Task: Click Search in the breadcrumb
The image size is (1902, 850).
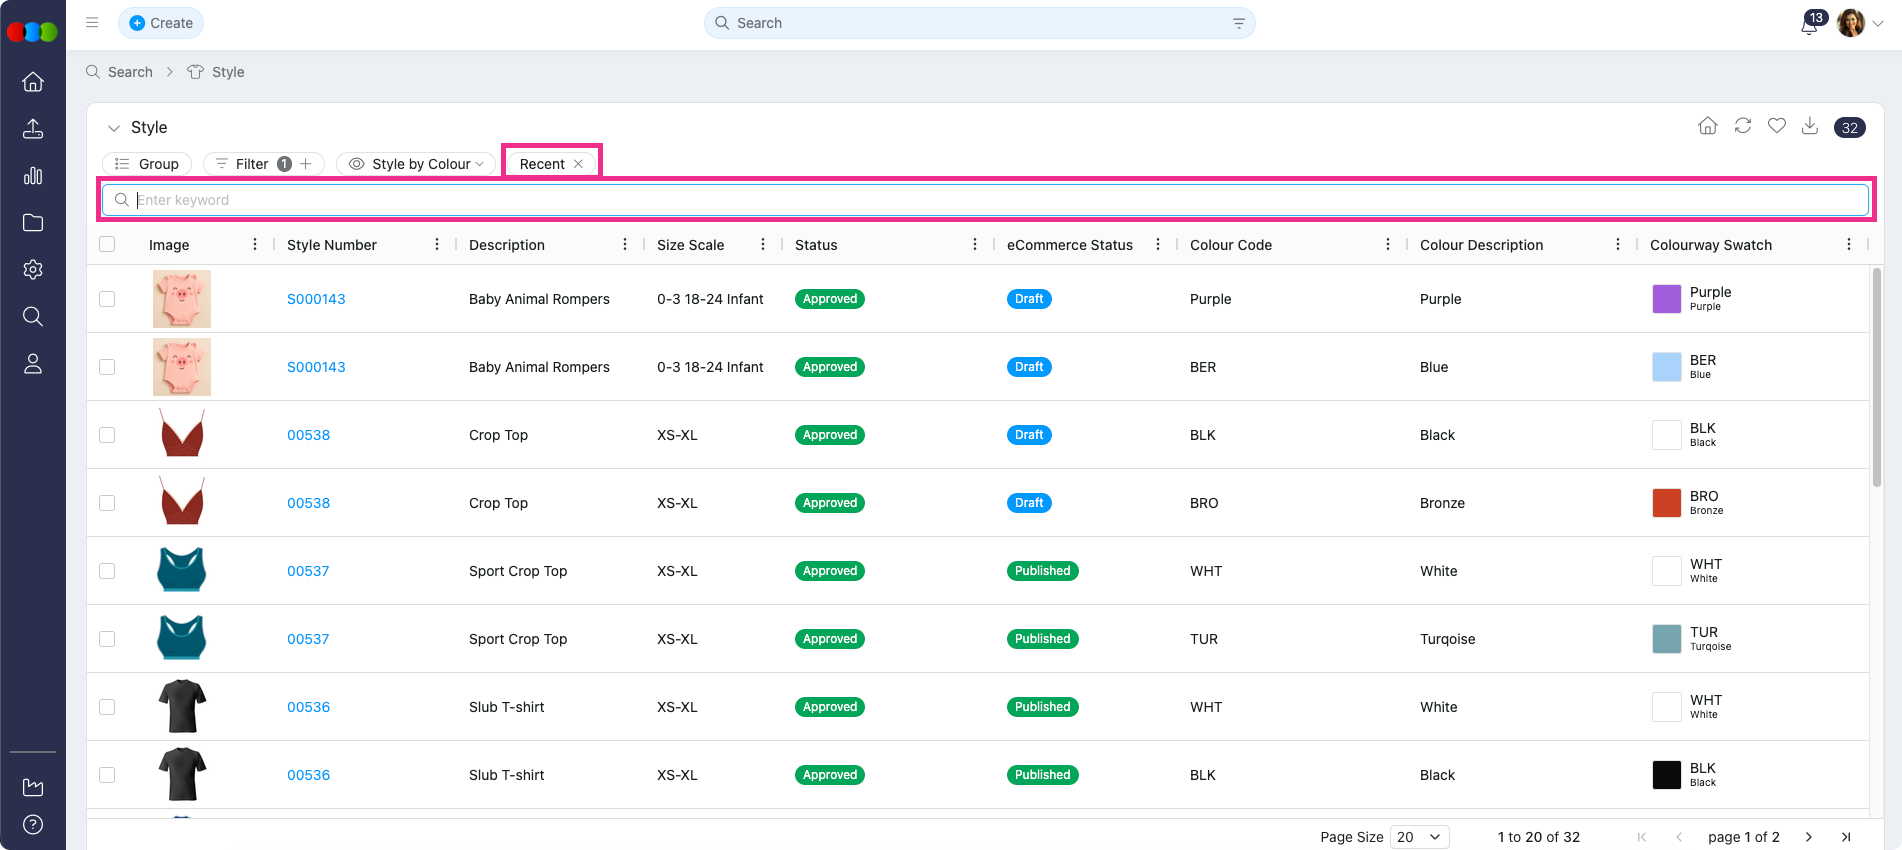Action: coord(130,72)
